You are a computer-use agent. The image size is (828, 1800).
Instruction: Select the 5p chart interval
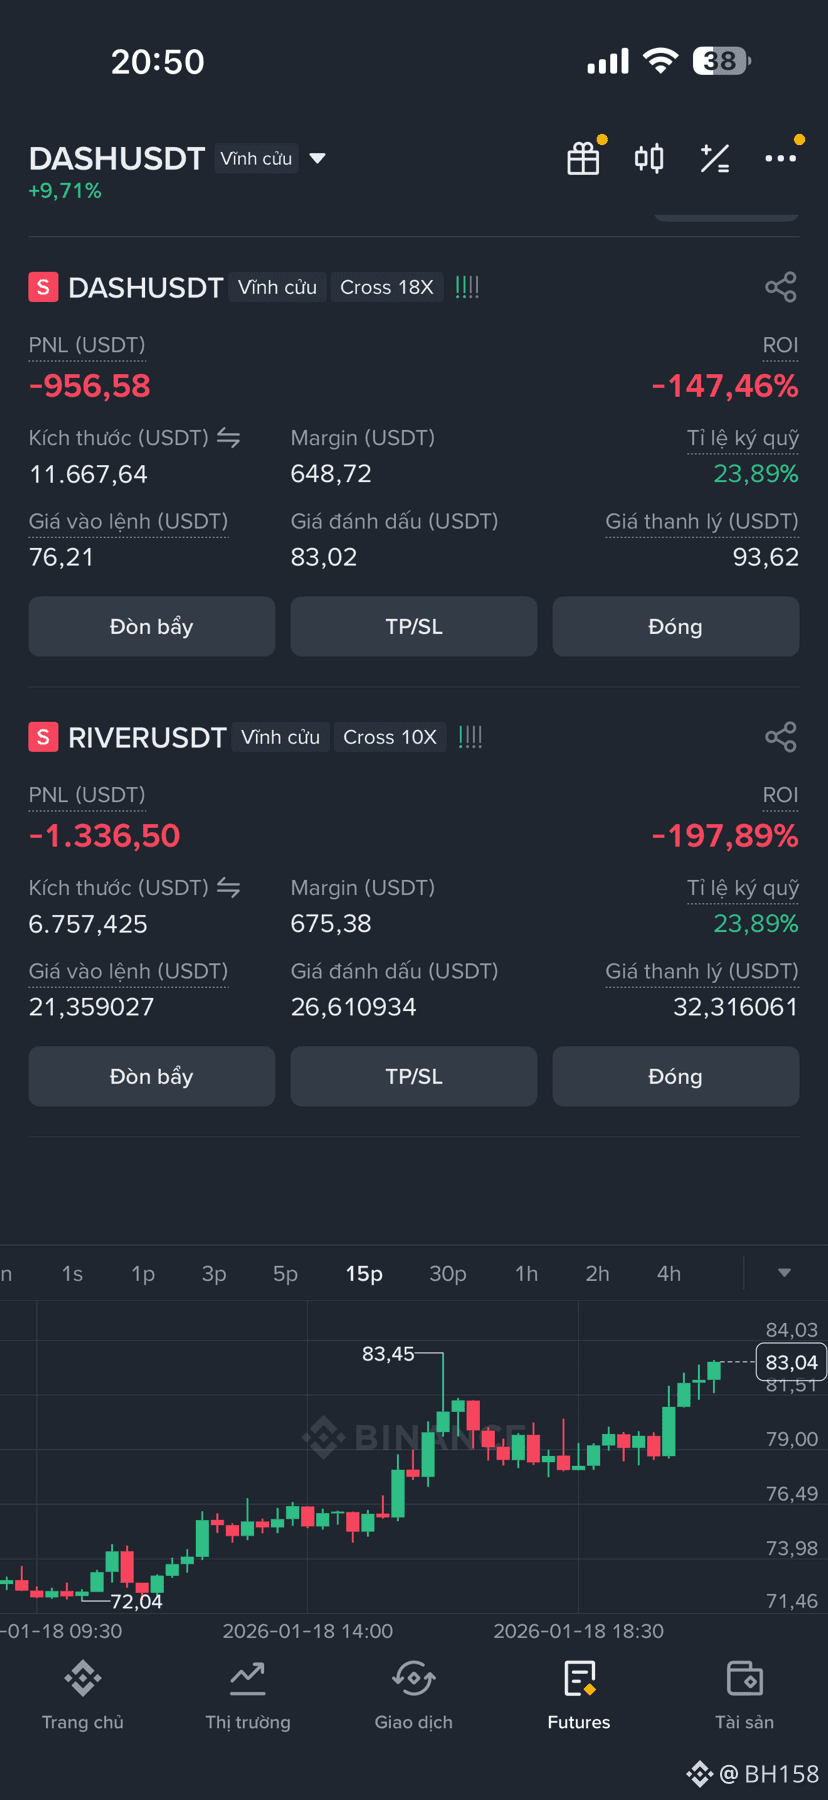[285, 1273]
